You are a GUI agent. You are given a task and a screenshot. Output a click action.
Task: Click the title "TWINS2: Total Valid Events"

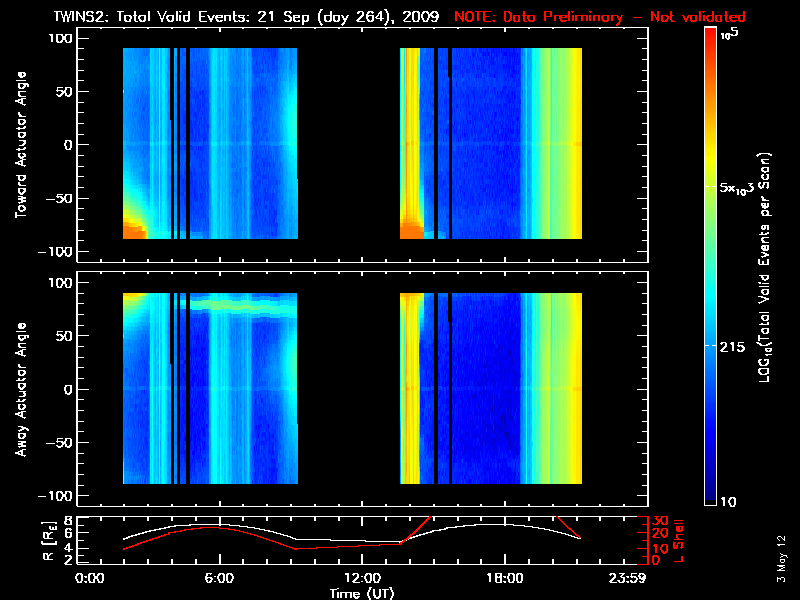click(x=152, y=16)
